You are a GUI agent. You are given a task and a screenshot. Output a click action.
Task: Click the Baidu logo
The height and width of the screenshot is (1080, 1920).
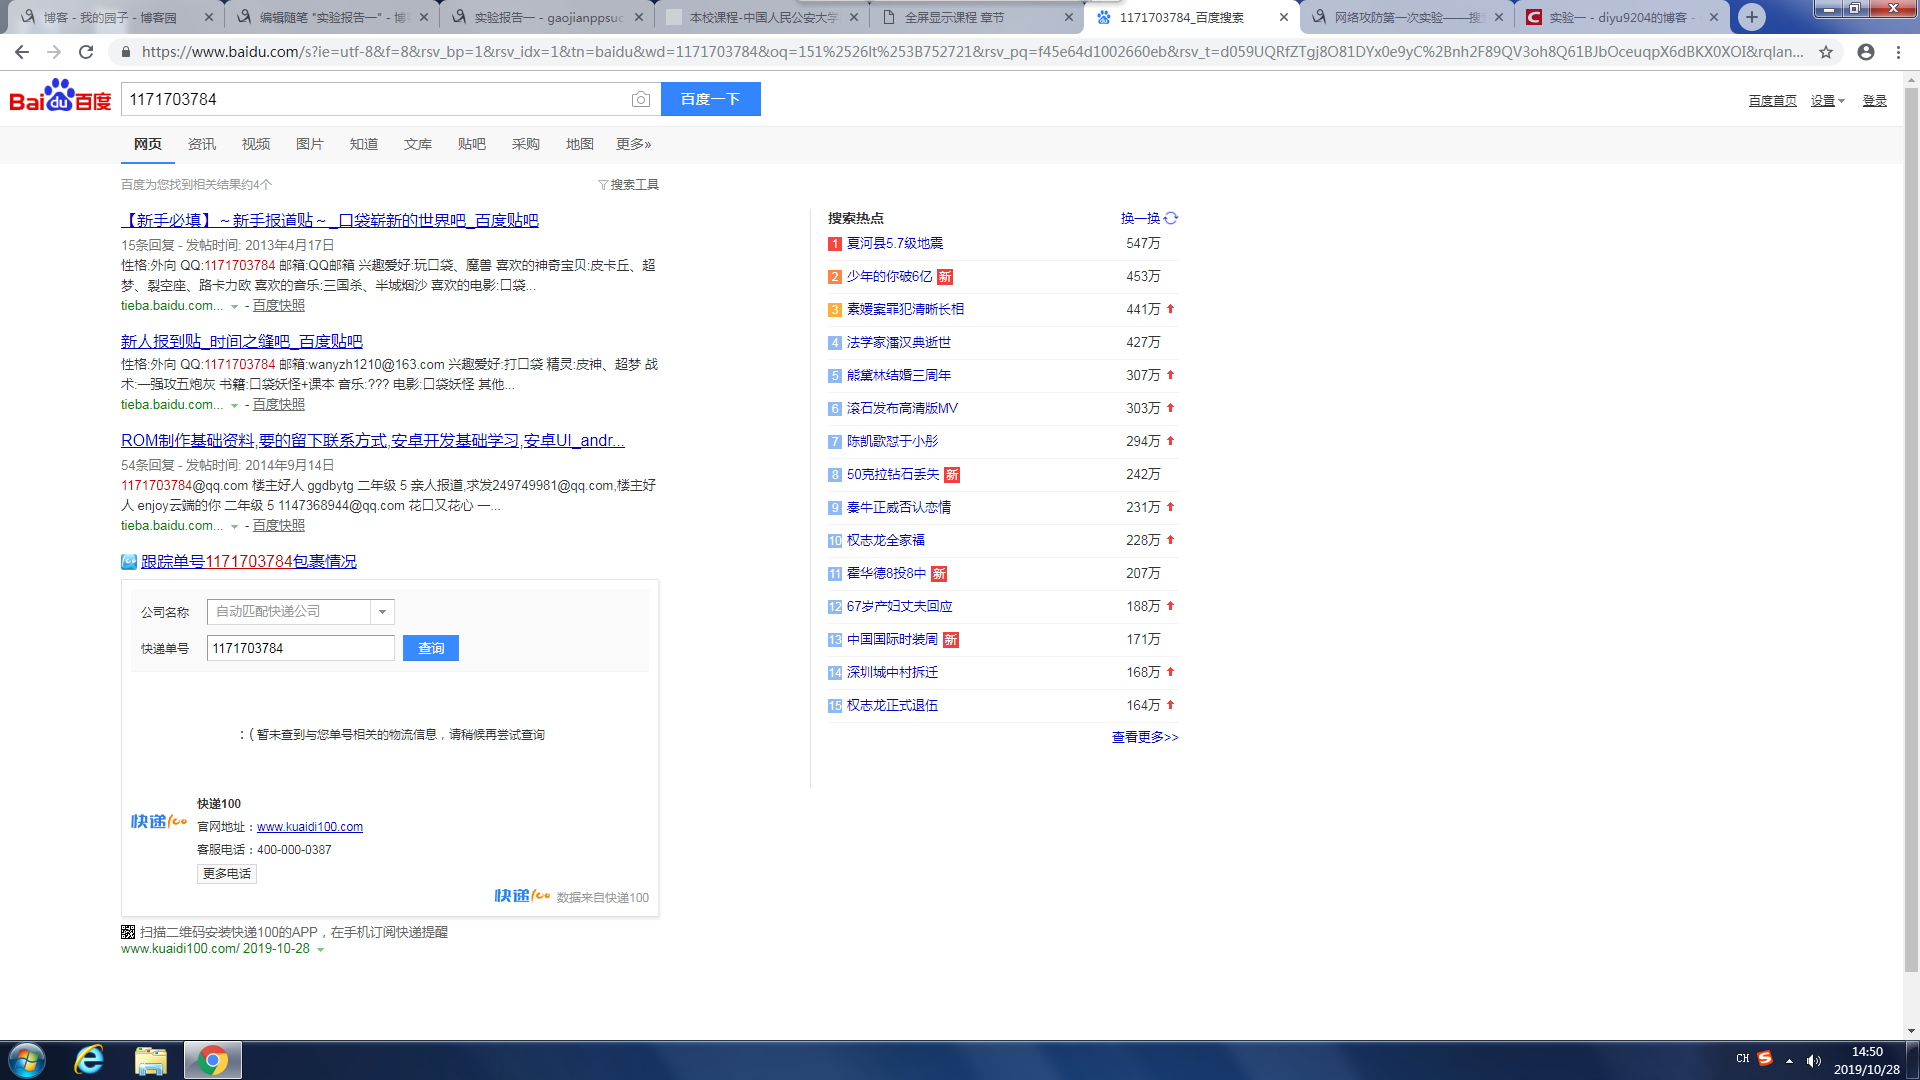click(x=60, y=98)
